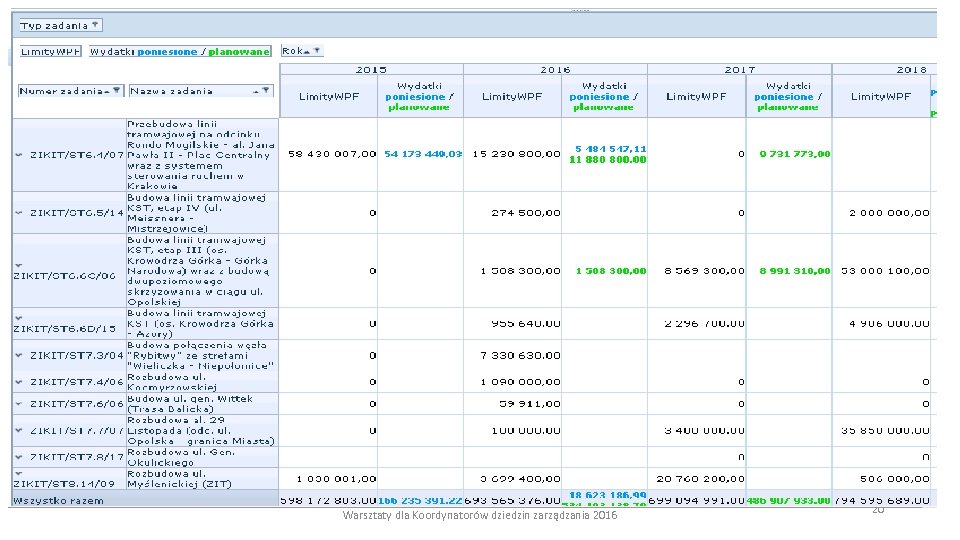Select cell value 2 296 700,00
The height and width of the screenshot is (540, 960).
pyautogui.click(x=705, y=324)
